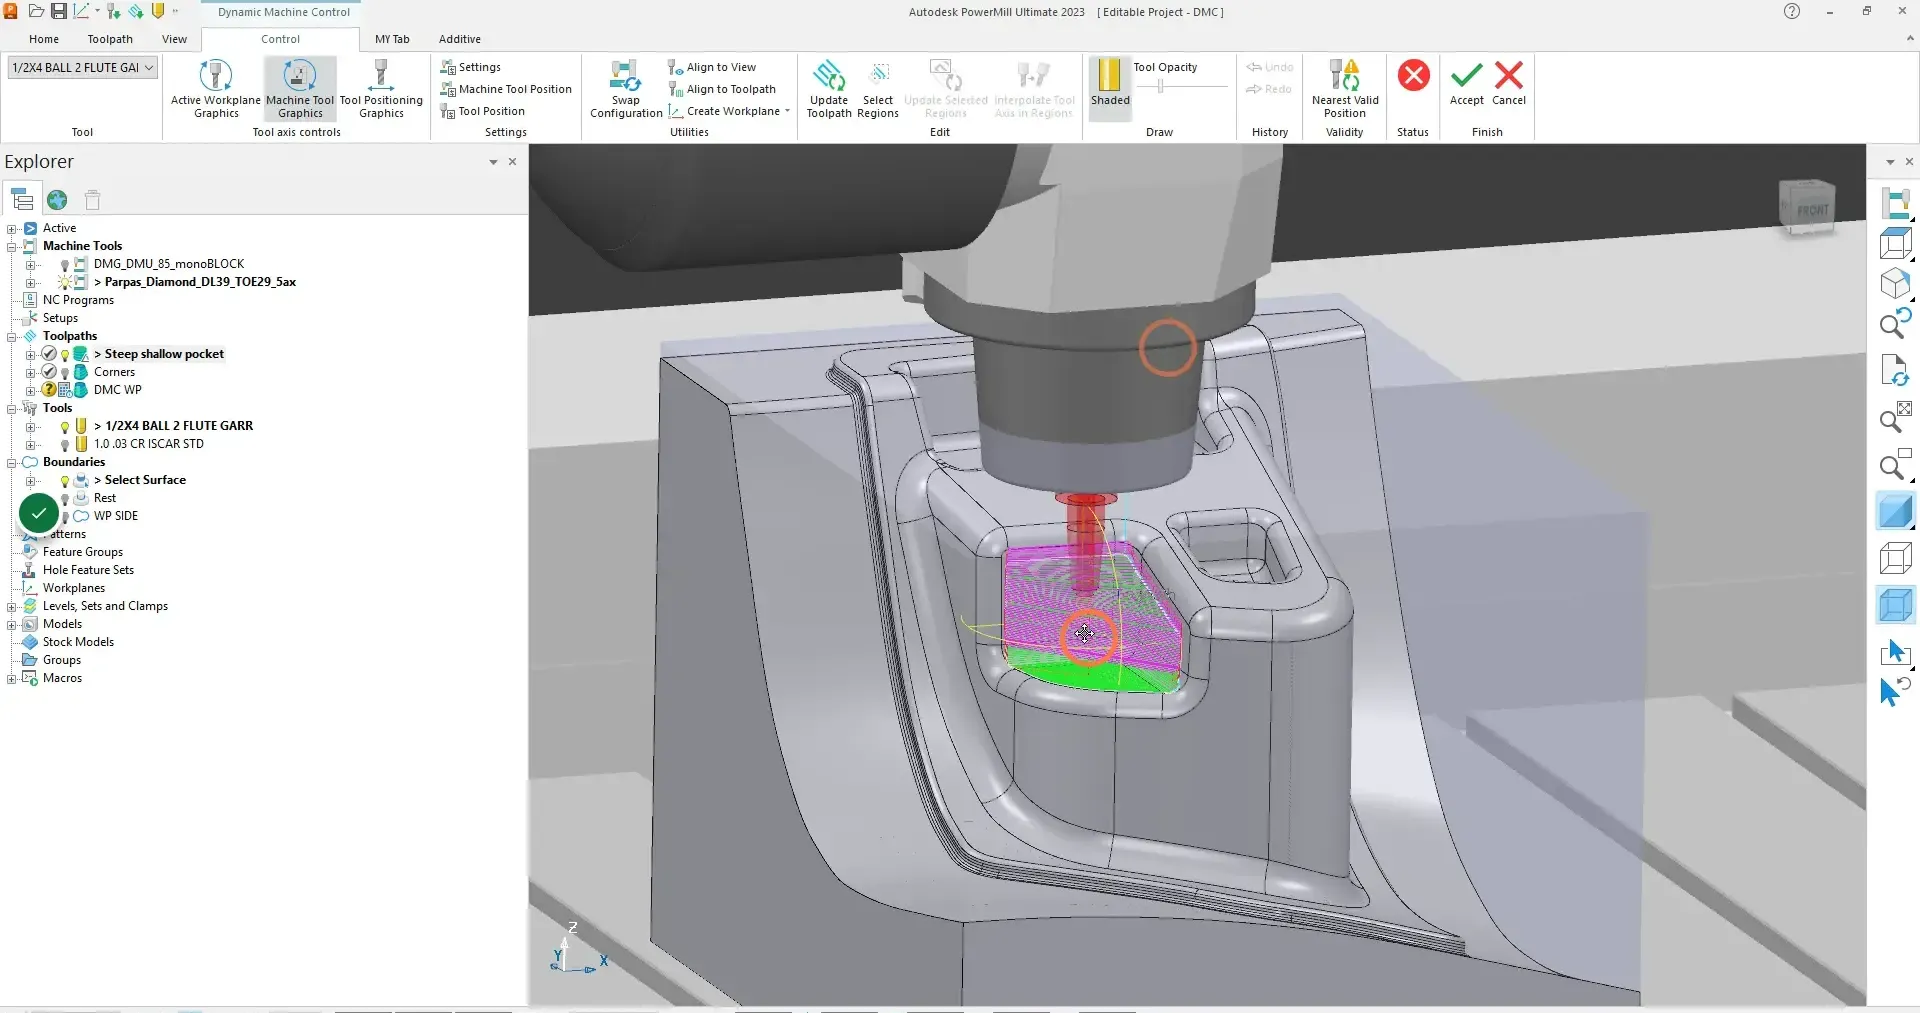This screenshot has width=1920, height=1013.
Task: Click the yellow tool tip icon in quick access
Action: click(x=157, y=11)
